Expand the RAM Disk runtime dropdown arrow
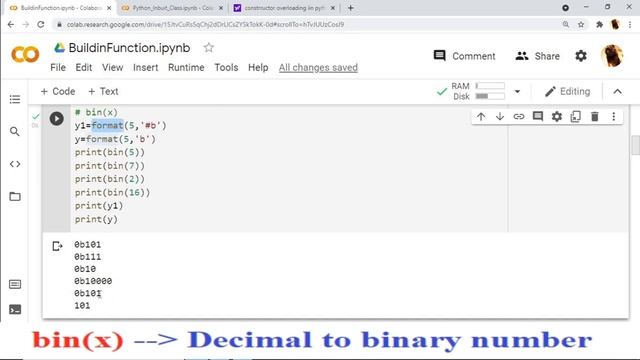This screenshot has width=640, height=360. (x=517, y=91)
